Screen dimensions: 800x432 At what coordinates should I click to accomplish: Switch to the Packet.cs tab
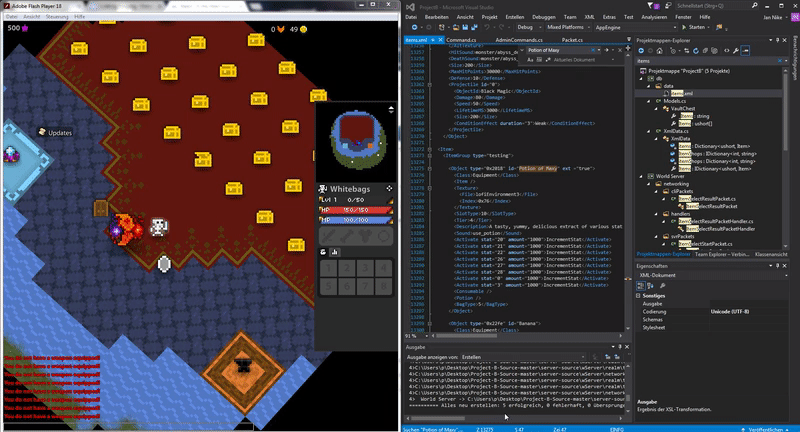(x=572, y=40)
